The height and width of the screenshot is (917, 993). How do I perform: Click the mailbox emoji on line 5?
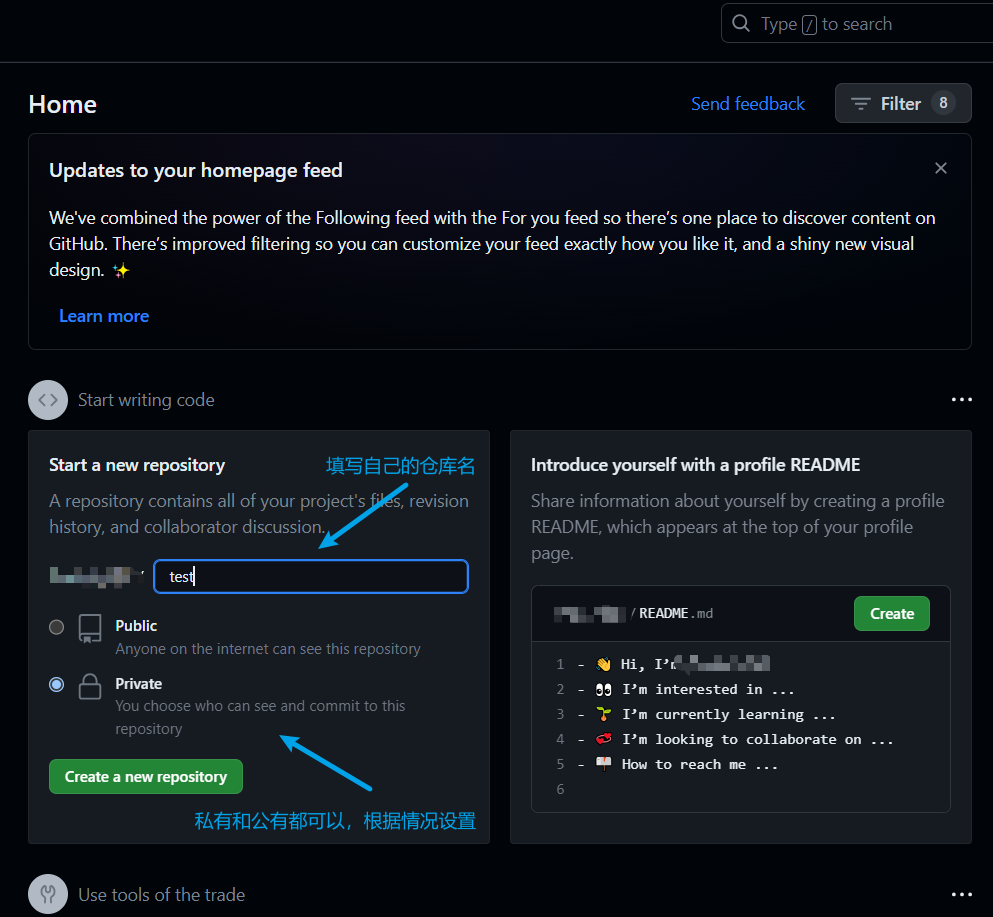pos(604,764)
